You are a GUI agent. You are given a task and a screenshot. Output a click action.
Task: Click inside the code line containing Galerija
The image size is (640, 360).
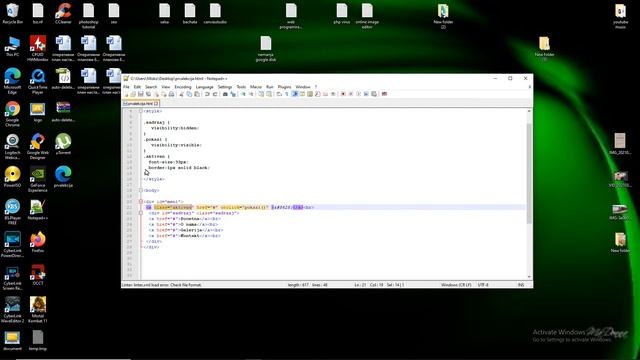point(185,230)
